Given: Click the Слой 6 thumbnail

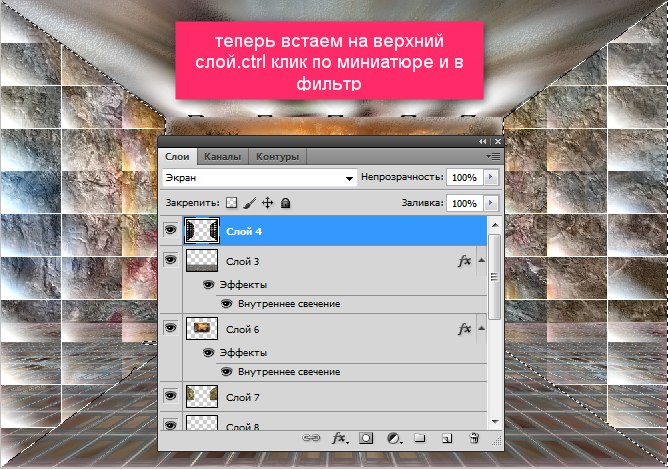Looking at the screenshot, I should [x=202, y=328].
